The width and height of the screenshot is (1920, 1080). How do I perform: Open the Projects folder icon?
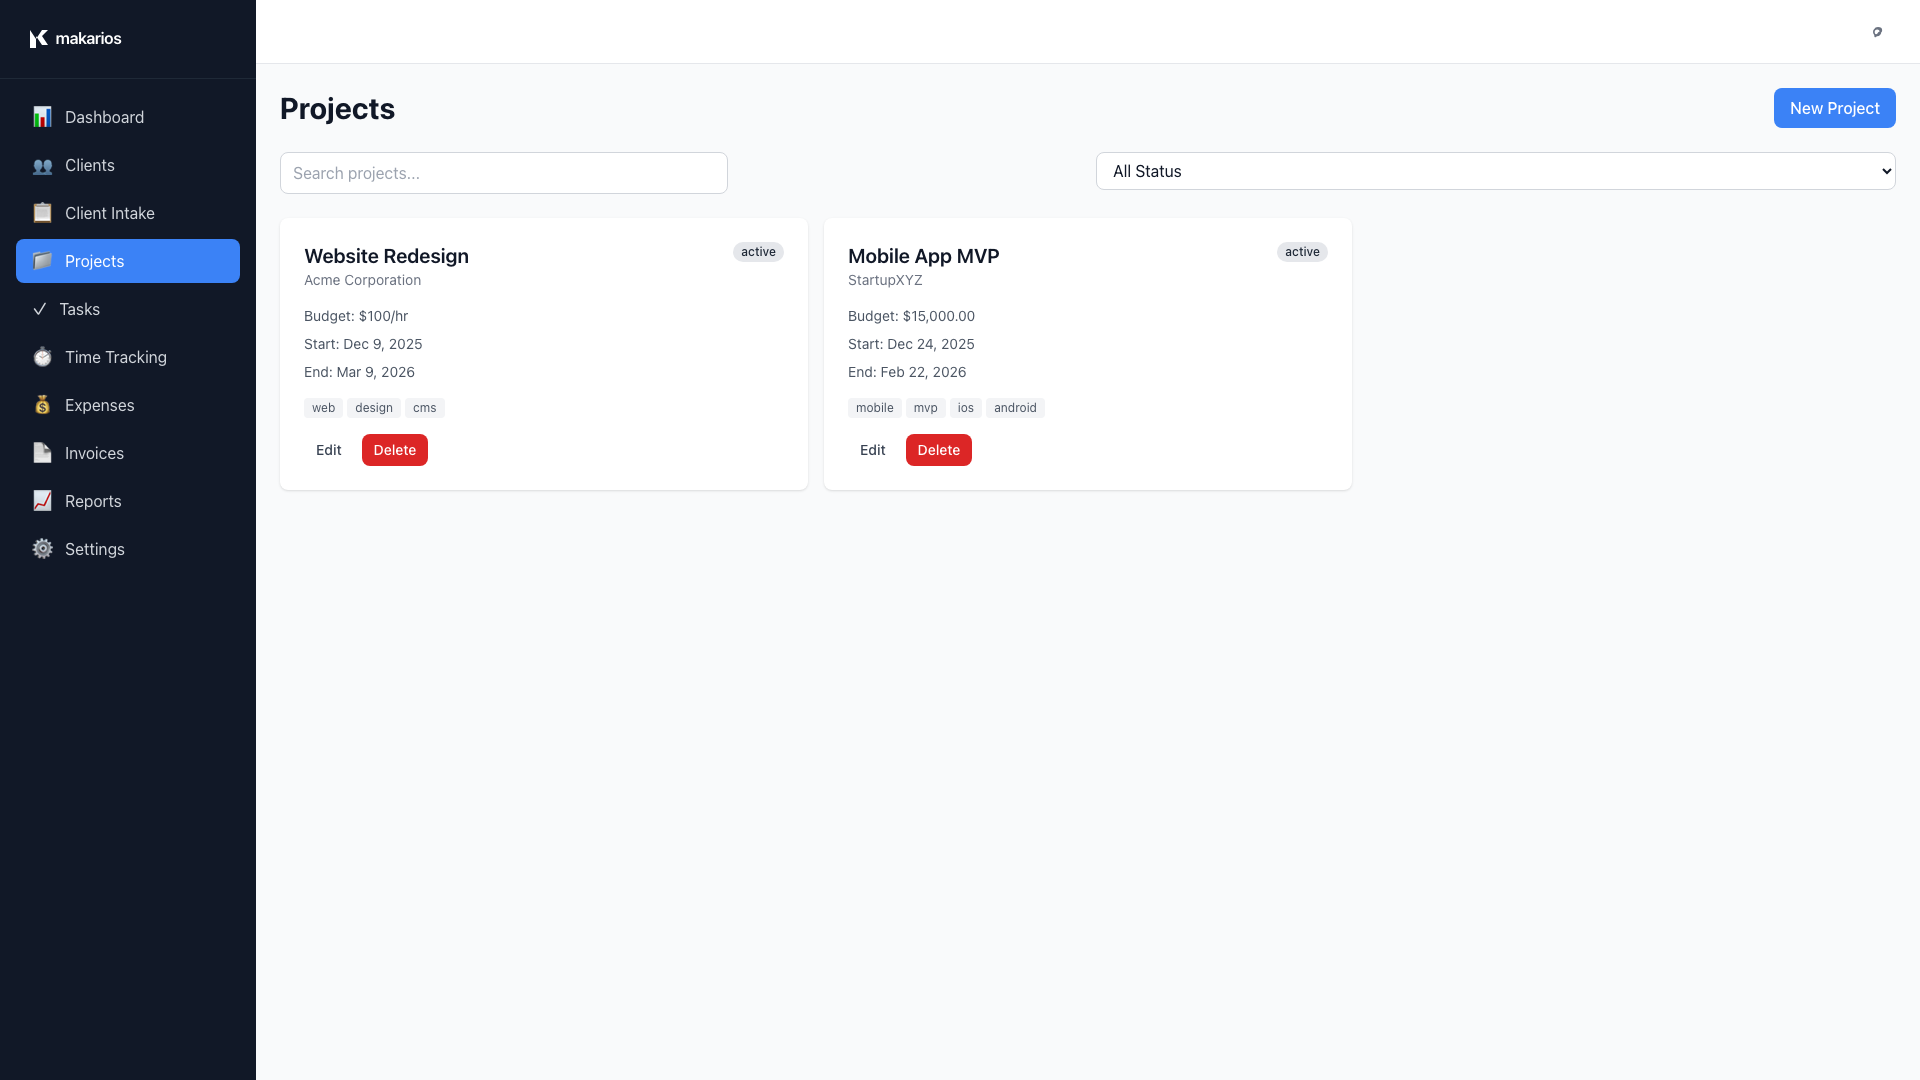[42, 261]
